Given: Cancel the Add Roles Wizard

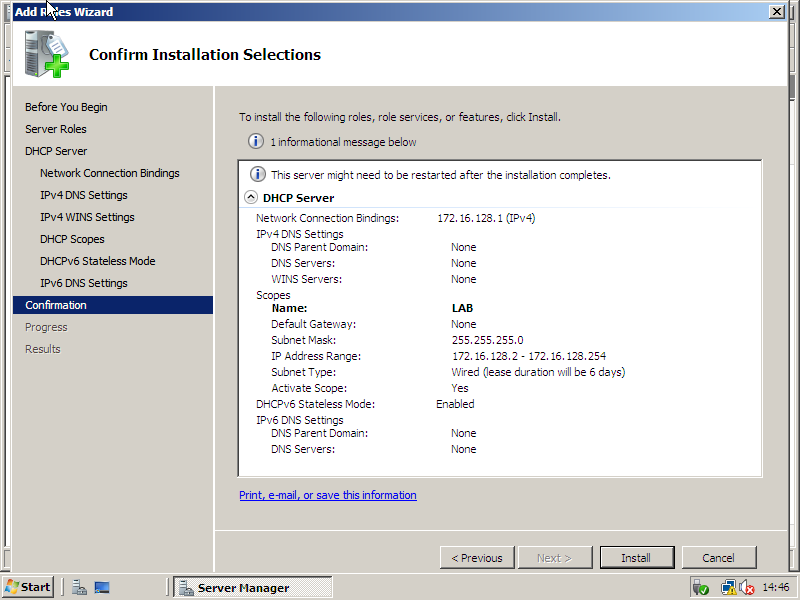Looking at the screenshot, I should (718, 558).
